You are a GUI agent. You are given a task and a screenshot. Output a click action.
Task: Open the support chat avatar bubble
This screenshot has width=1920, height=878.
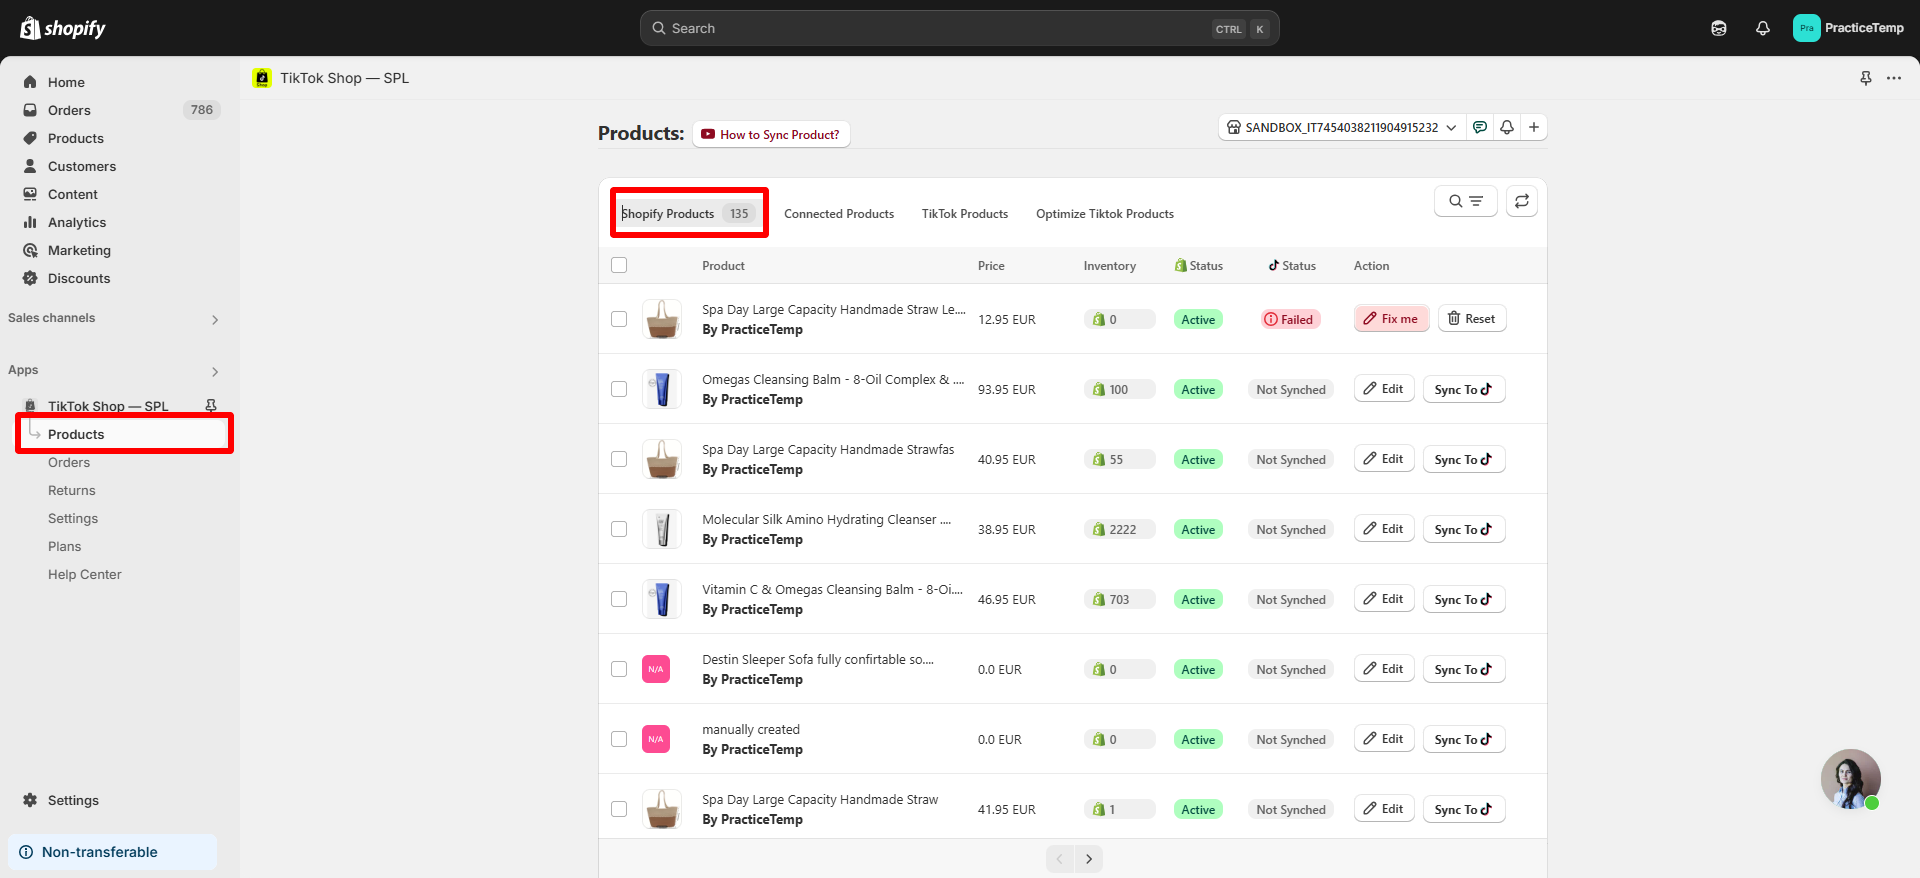coord(1850,779)
